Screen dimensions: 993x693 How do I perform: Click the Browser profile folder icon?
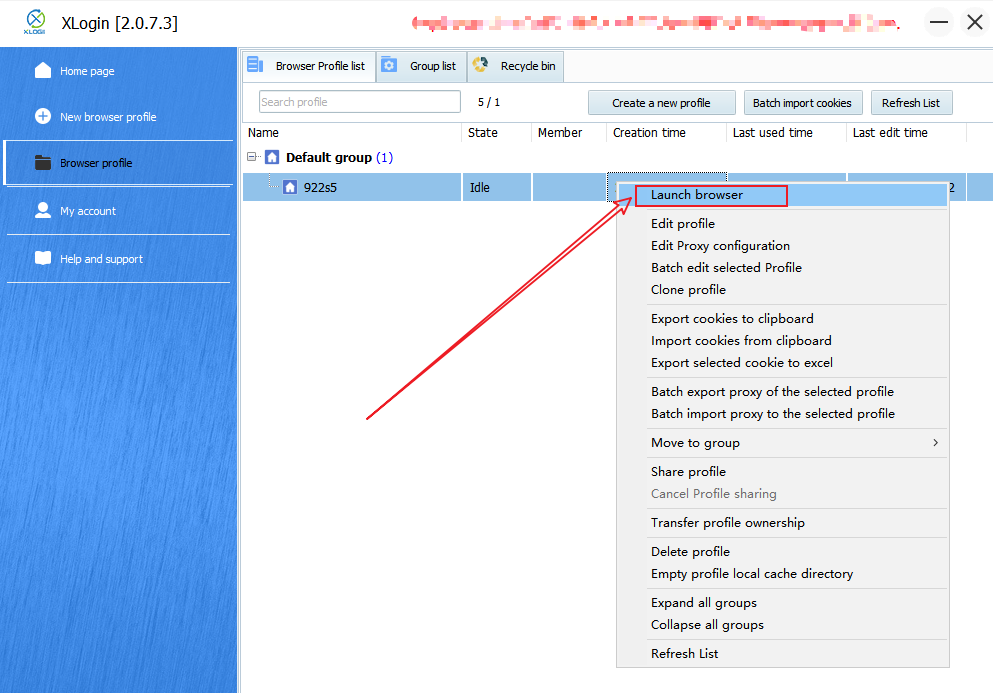(x=43, y=163)
